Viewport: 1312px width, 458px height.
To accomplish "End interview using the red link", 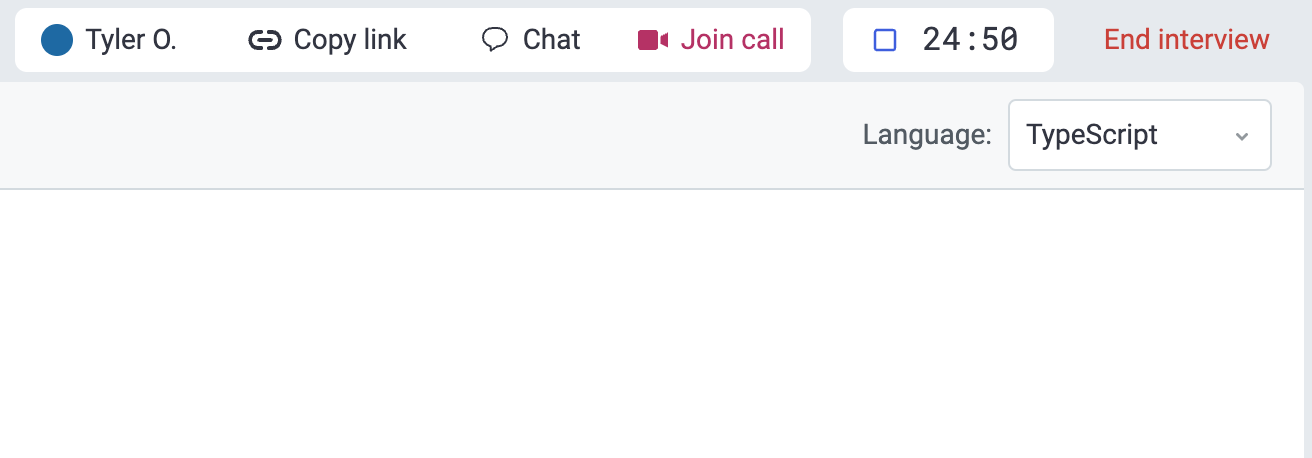I will pyautogui.click(x=1187, y=40).
